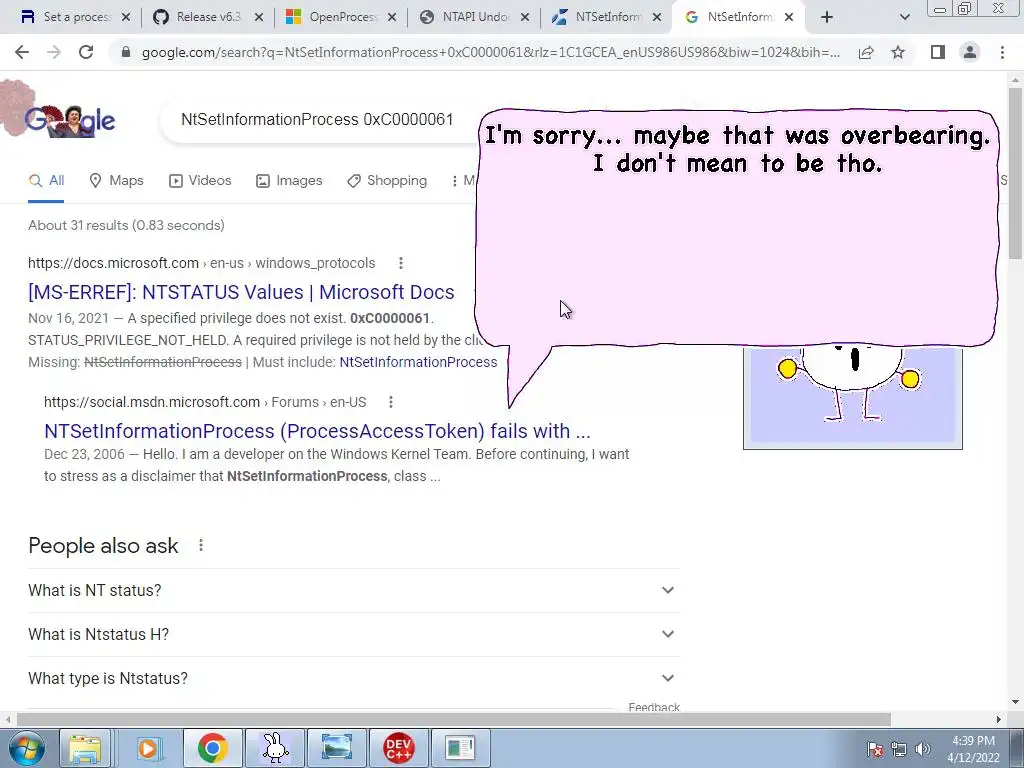1024x768 pixels.
Task: Open options for docs.microsoft.com result
Action: tap(401, 263)
